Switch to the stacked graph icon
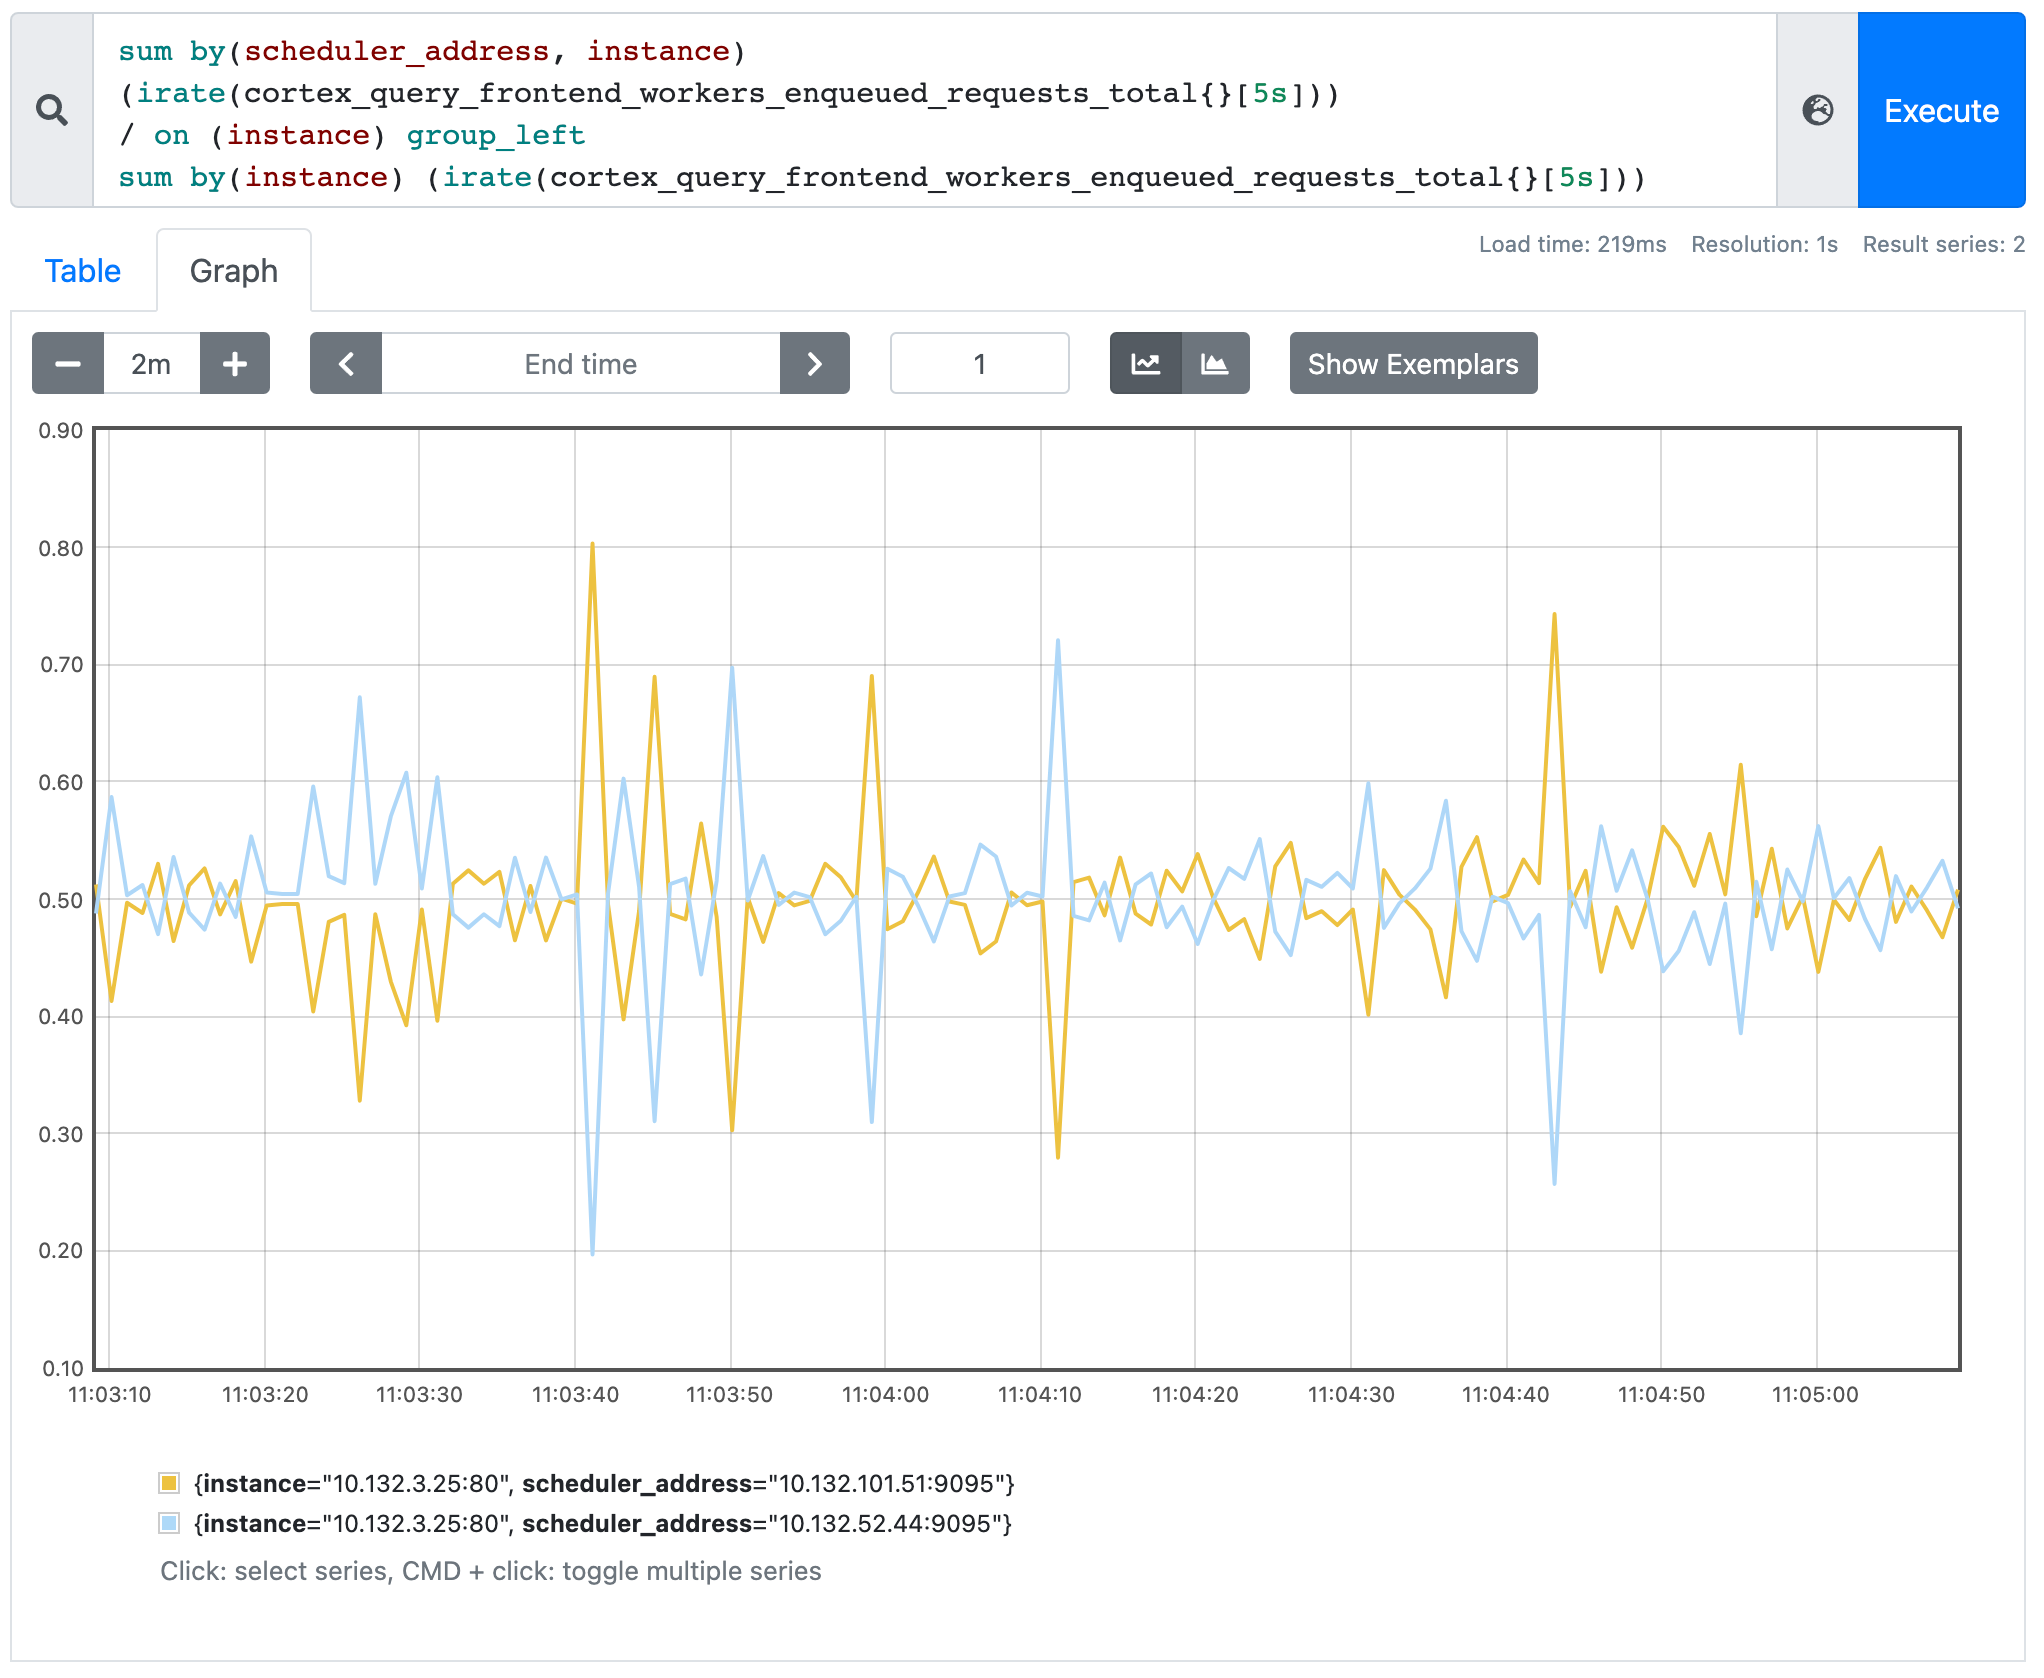 coord(1213,363)
